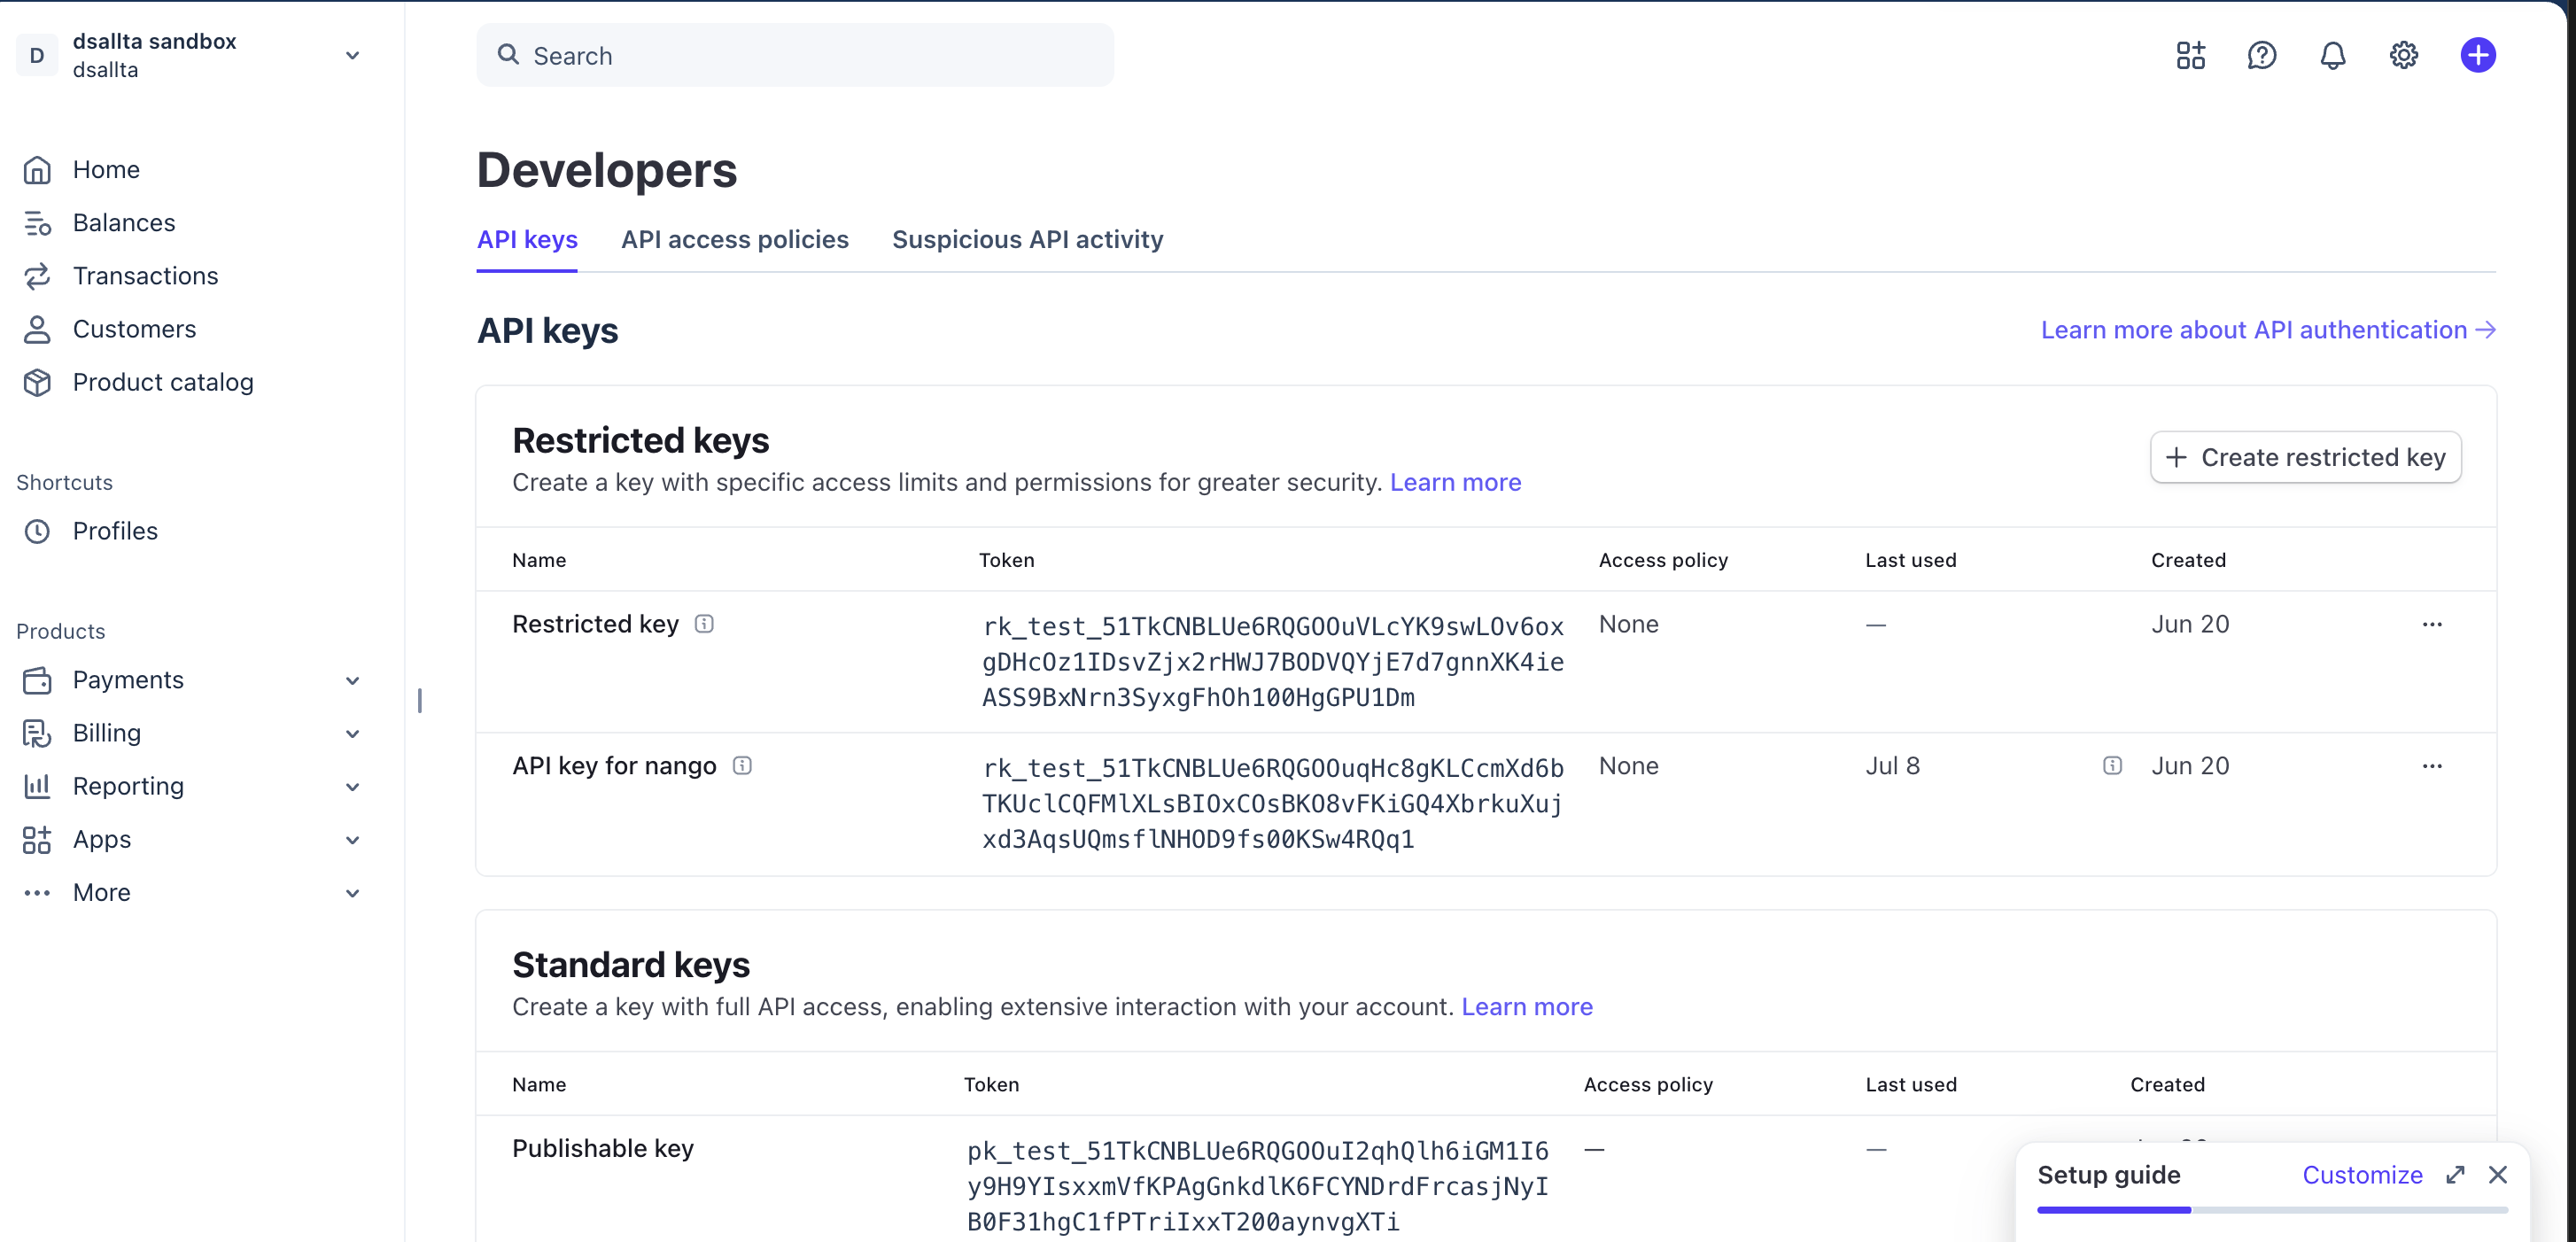Open the Home page icon
This screenshot has width=2576, height=1242.
pyautogui.click(x=37, y=170)
